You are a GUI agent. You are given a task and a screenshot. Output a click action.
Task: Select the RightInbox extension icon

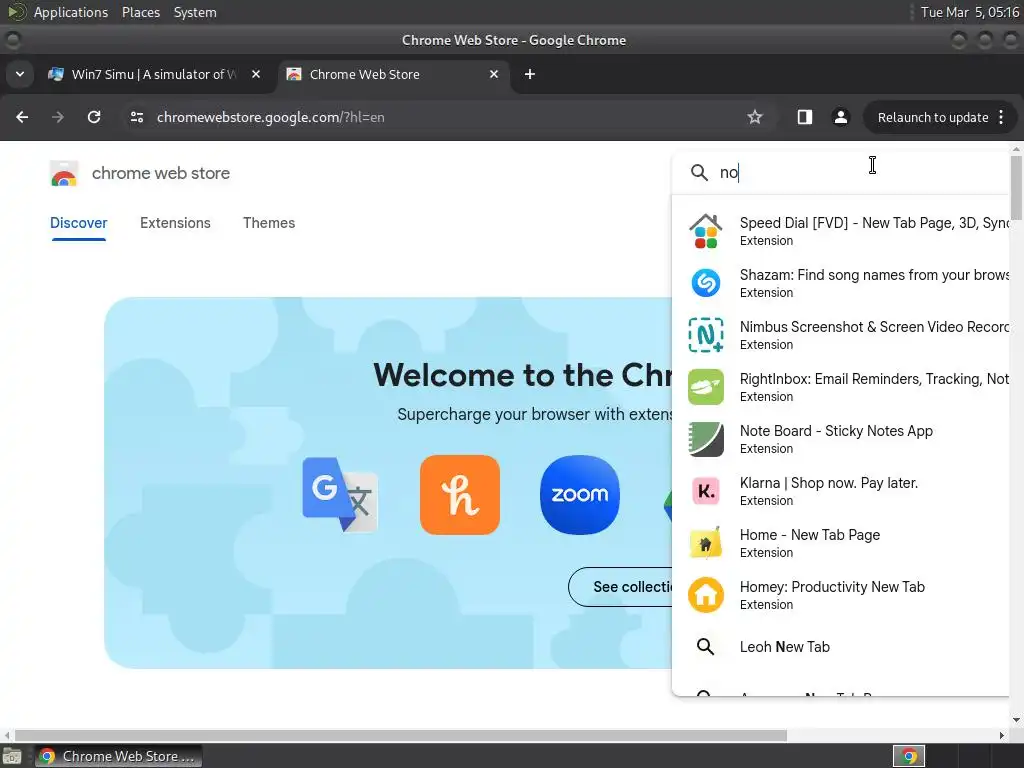tap(706, 387)
